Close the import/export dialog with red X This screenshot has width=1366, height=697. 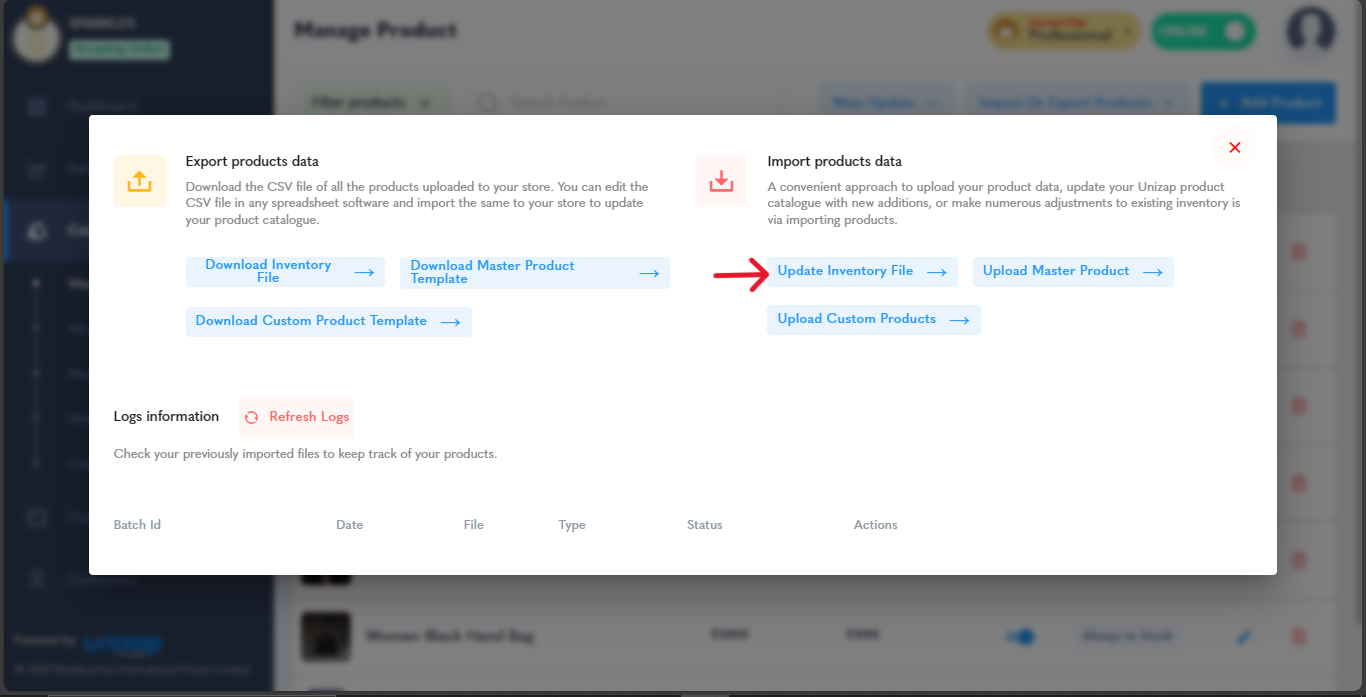pyautogui.click(x=1234, y=148)
